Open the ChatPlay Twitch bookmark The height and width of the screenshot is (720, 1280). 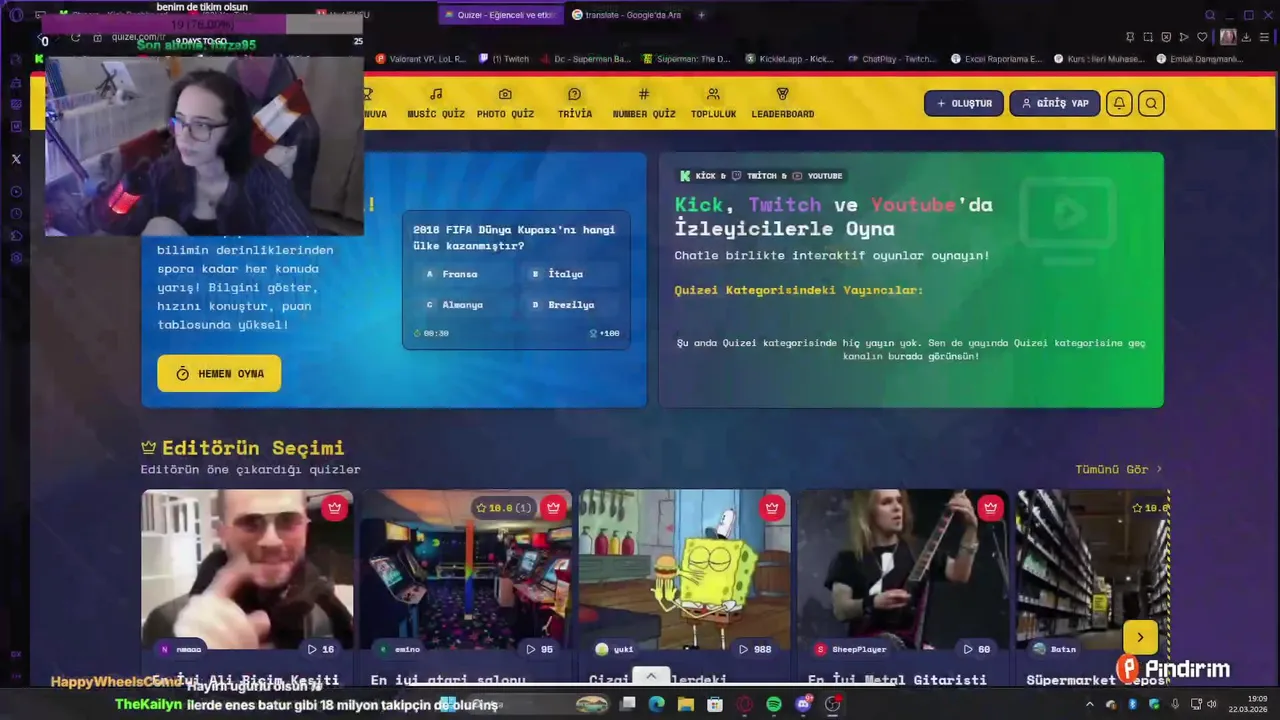pyautogui.click(x=892, y=59)
